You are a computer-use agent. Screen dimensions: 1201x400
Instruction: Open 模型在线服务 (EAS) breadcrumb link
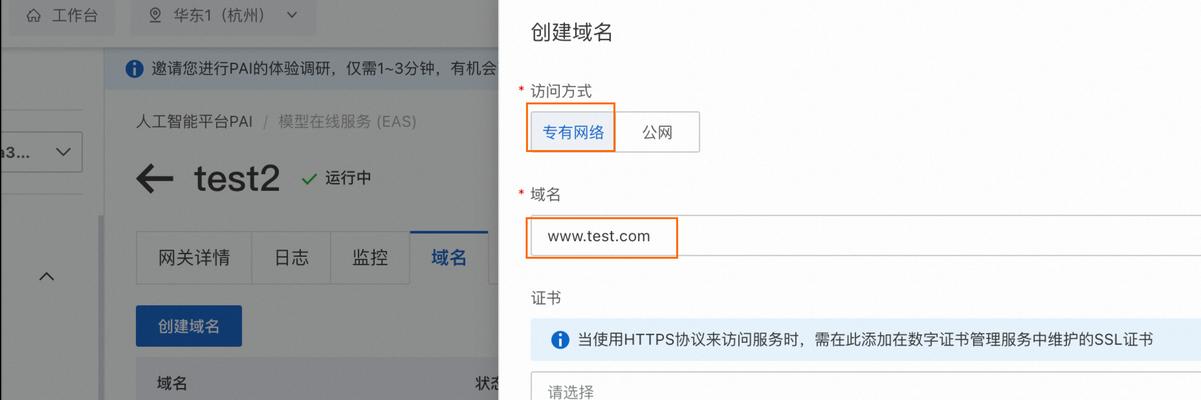coord(347,122)
